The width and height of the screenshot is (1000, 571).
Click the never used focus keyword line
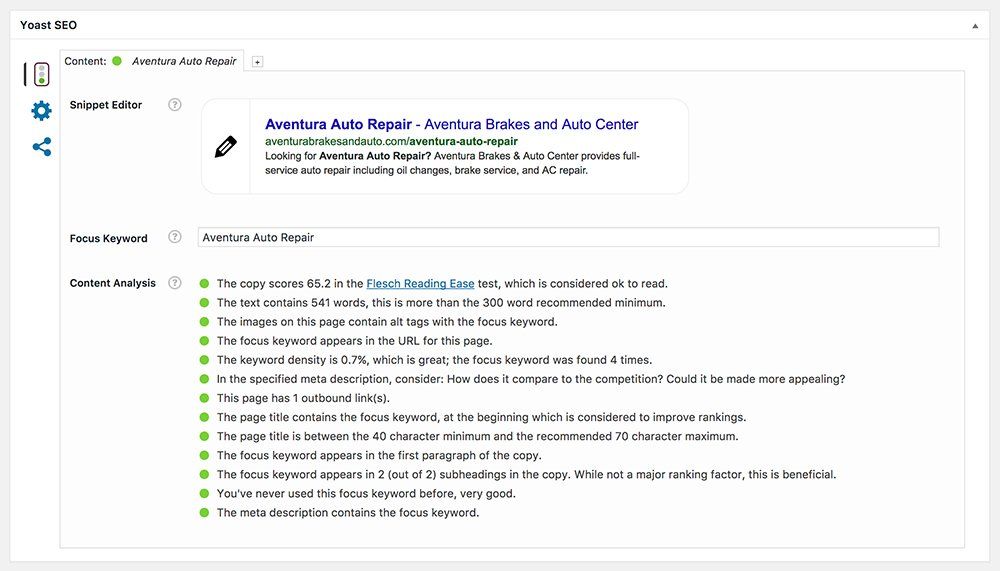(x=366, y=494)
